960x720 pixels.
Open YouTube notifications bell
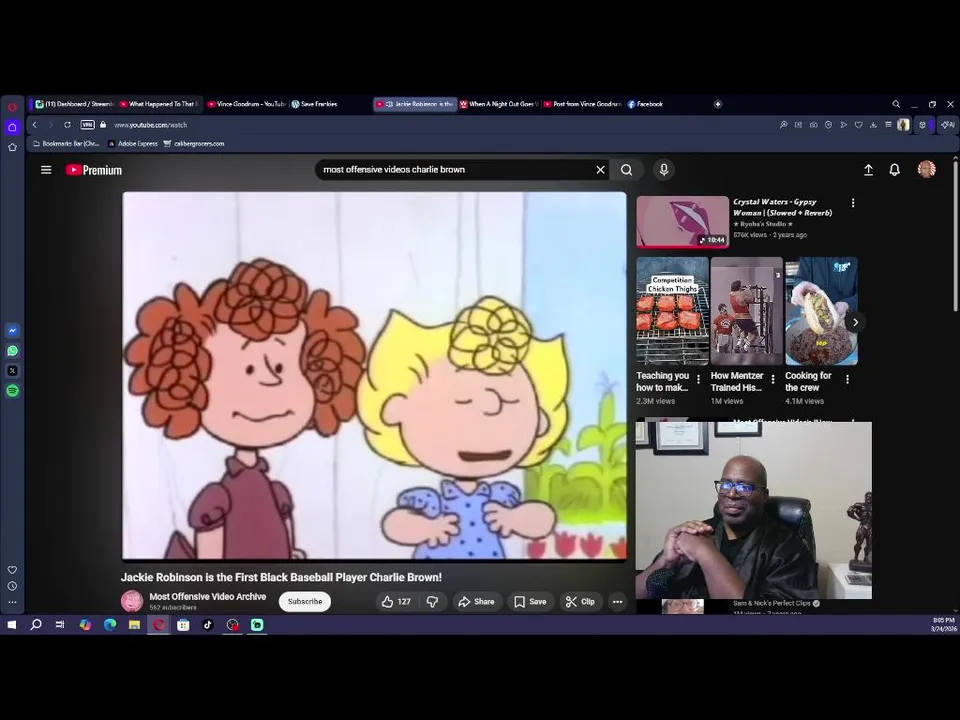point(894,170)
